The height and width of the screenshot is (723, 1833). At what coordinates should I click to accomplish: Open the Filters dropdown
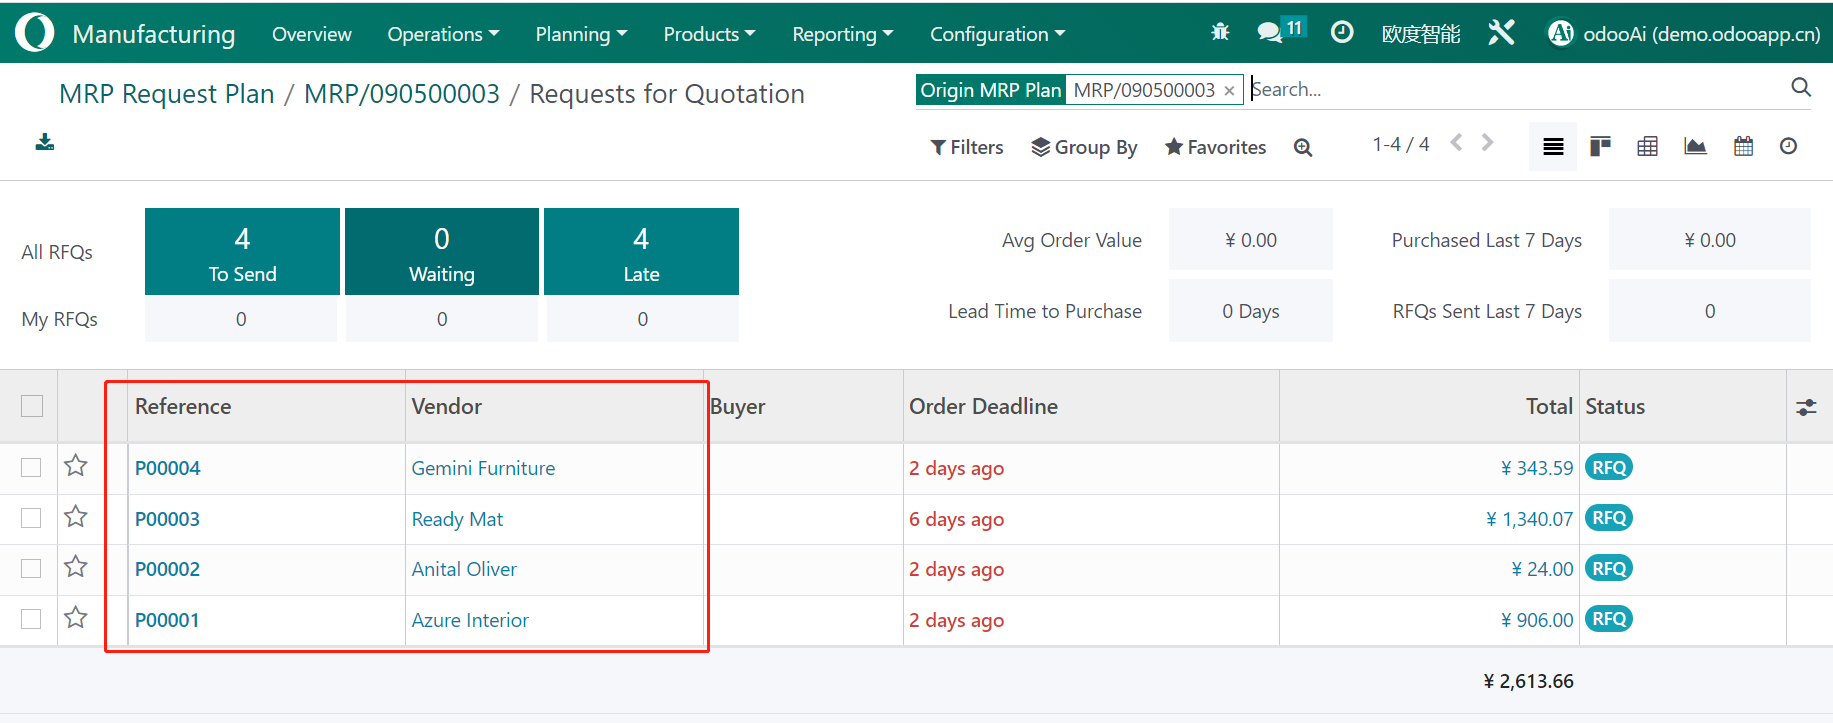coord(967,147)
